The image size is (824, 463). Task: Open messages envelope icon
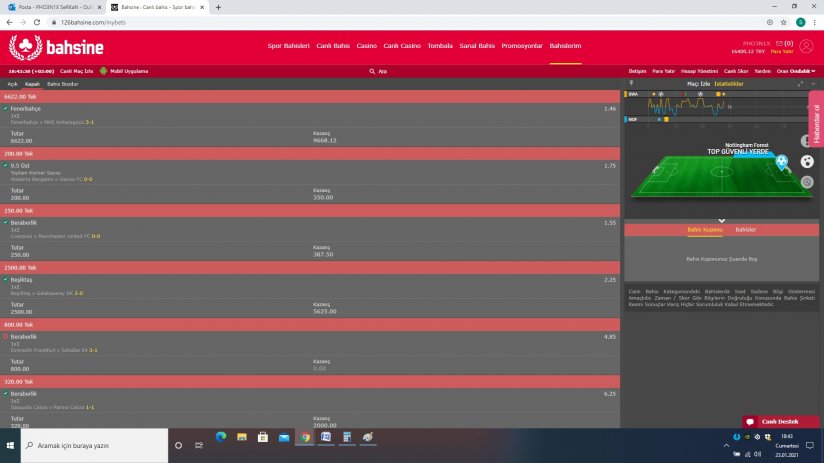(x=779, y=44)
